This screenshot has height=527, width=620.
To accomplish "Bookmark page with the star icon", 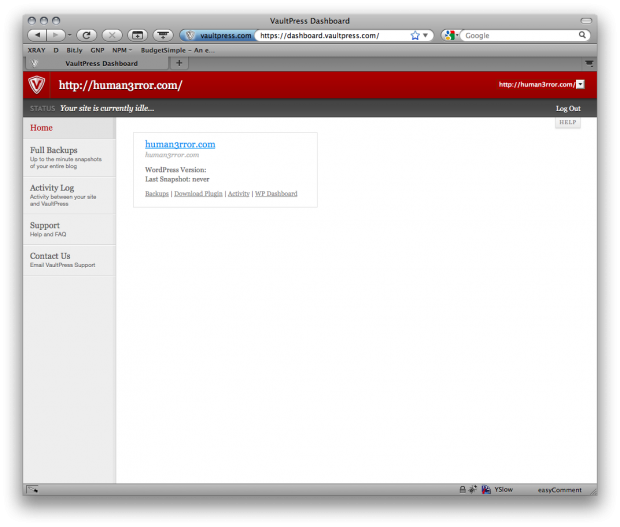I will (415, 36).
